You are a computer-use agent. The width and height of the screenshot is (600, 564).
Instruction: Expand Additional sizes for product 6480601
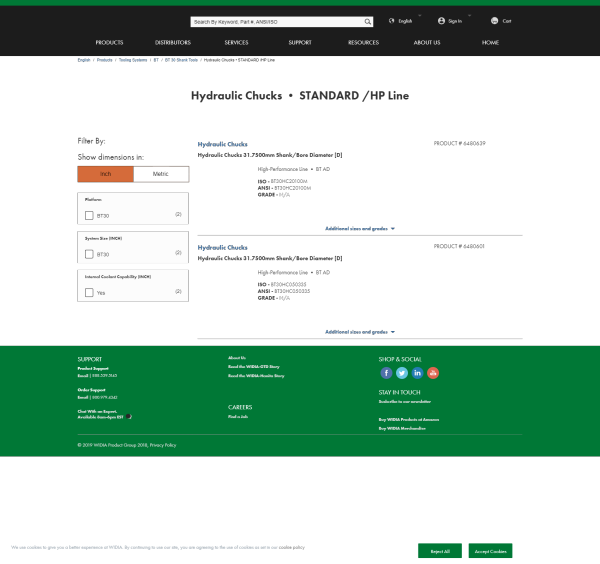pos(360,332)
